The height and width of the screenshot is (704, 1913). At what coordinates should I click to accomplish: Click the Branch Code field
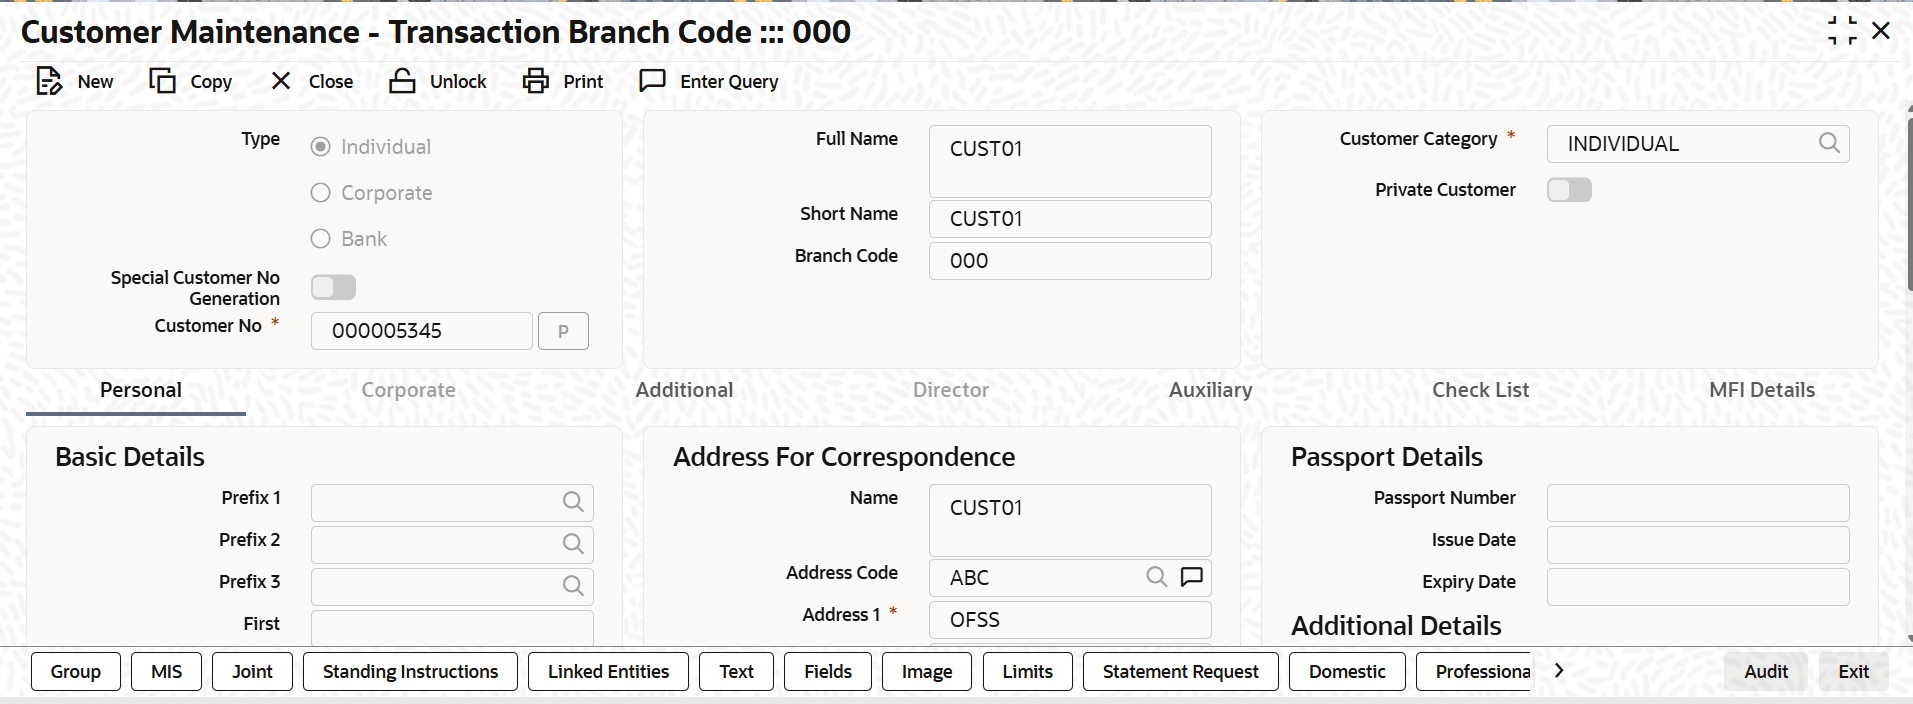(1070, 261)
